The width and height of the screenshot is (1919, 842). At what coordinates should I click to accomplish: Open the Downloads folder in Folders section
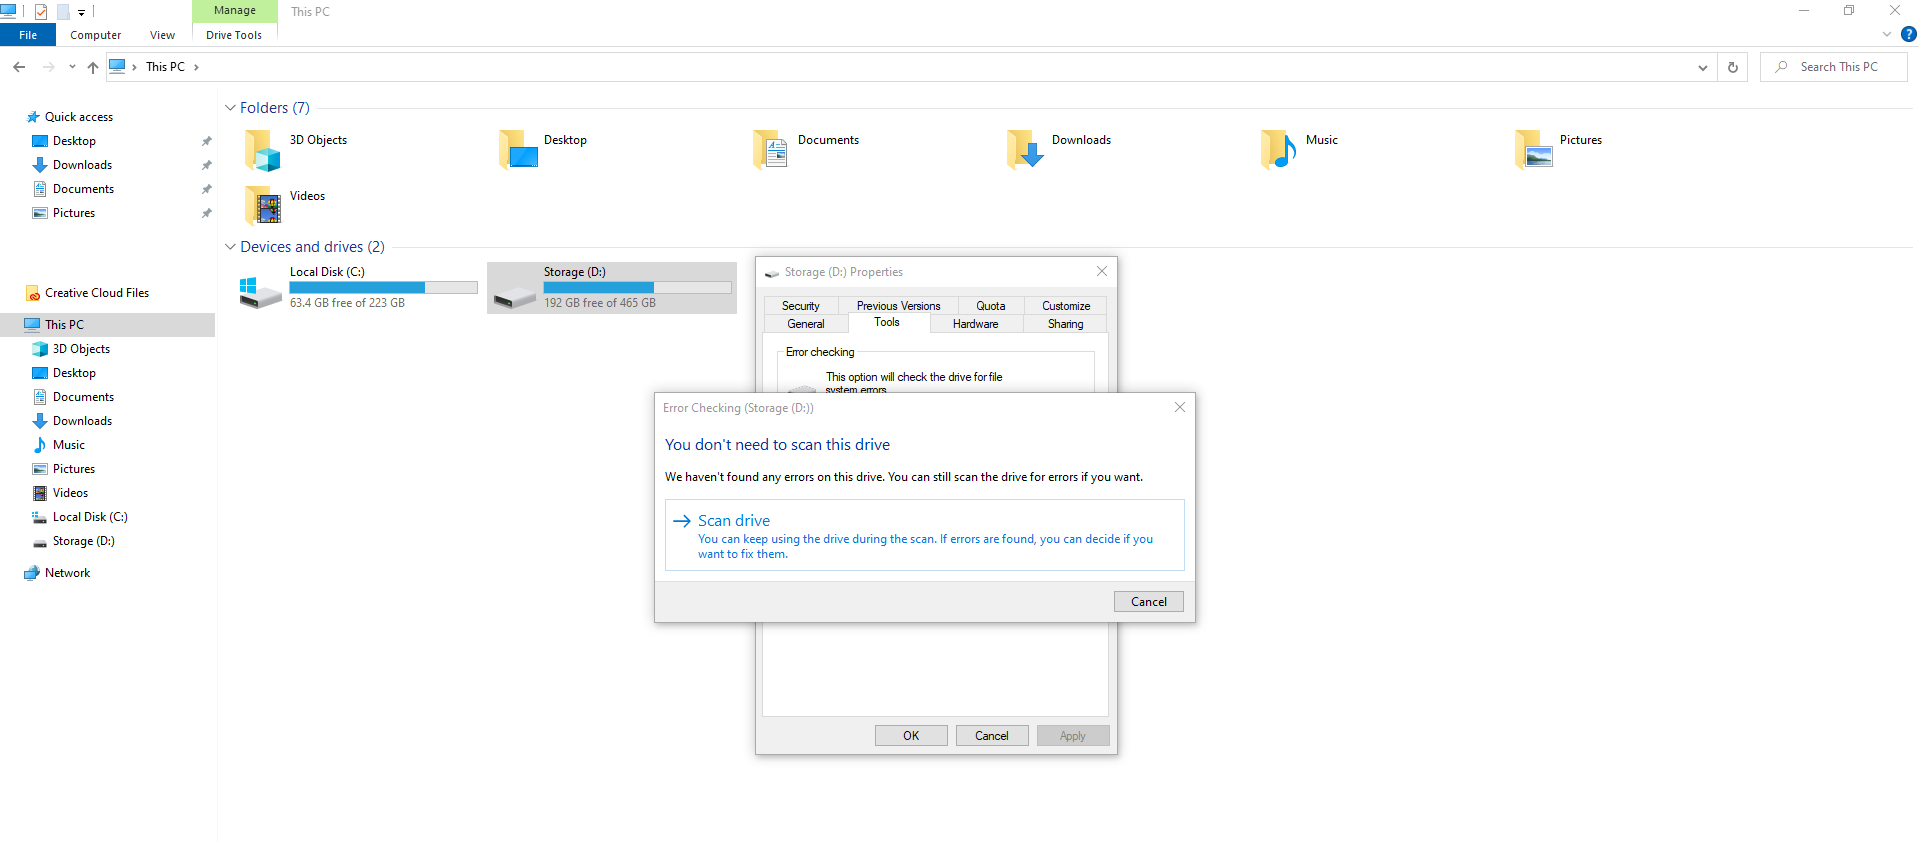pos(1025,150)
